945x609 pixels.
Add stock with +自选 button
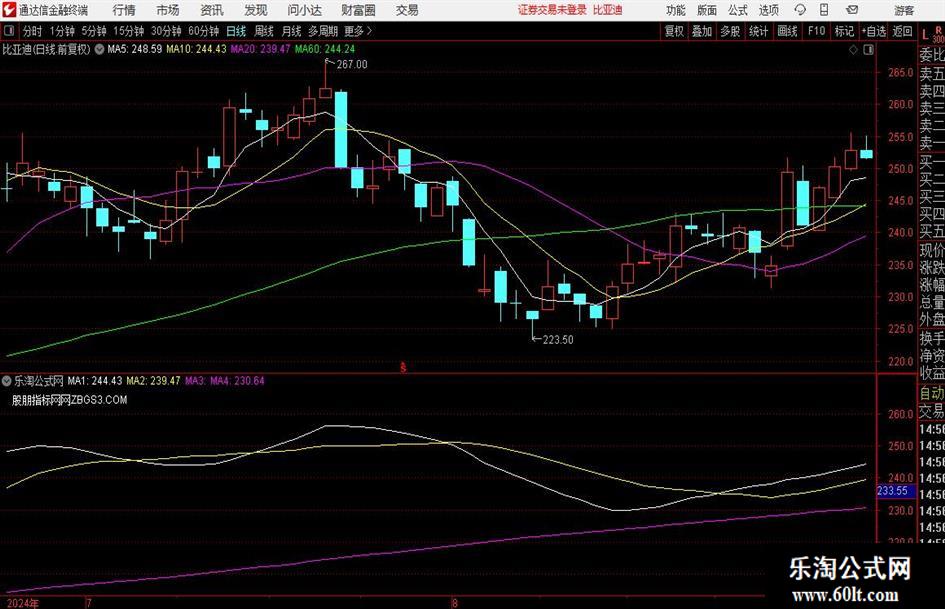click(874, 31)
